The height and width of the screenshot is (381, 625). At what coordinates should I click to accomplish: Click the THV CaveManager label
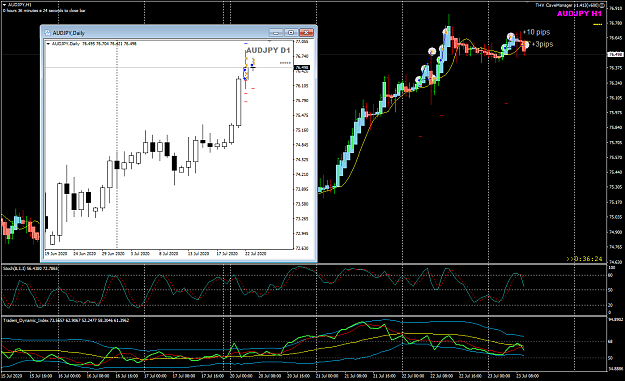tap(569, 5)
